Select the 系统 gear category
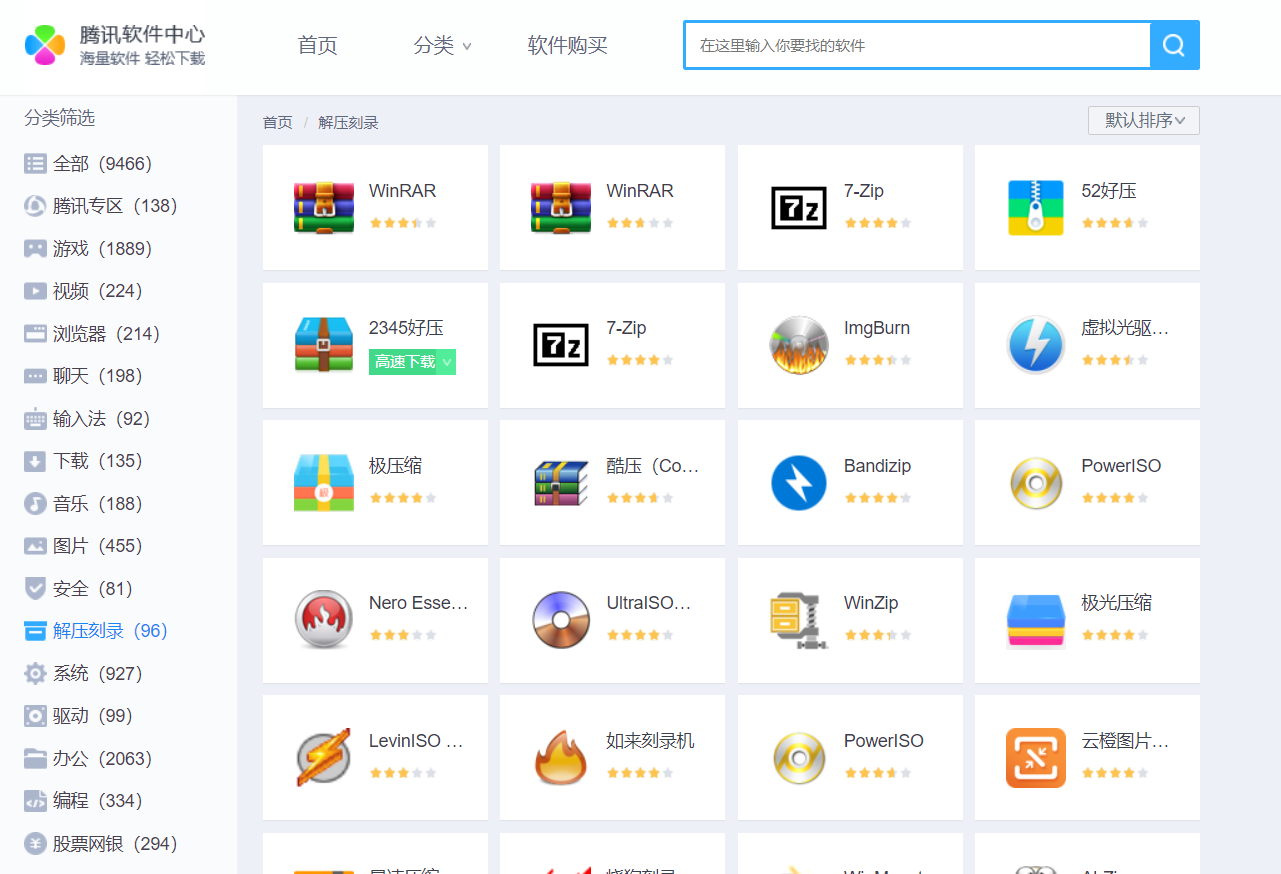Screen dimensions: 1281x874 coord(84,674)
